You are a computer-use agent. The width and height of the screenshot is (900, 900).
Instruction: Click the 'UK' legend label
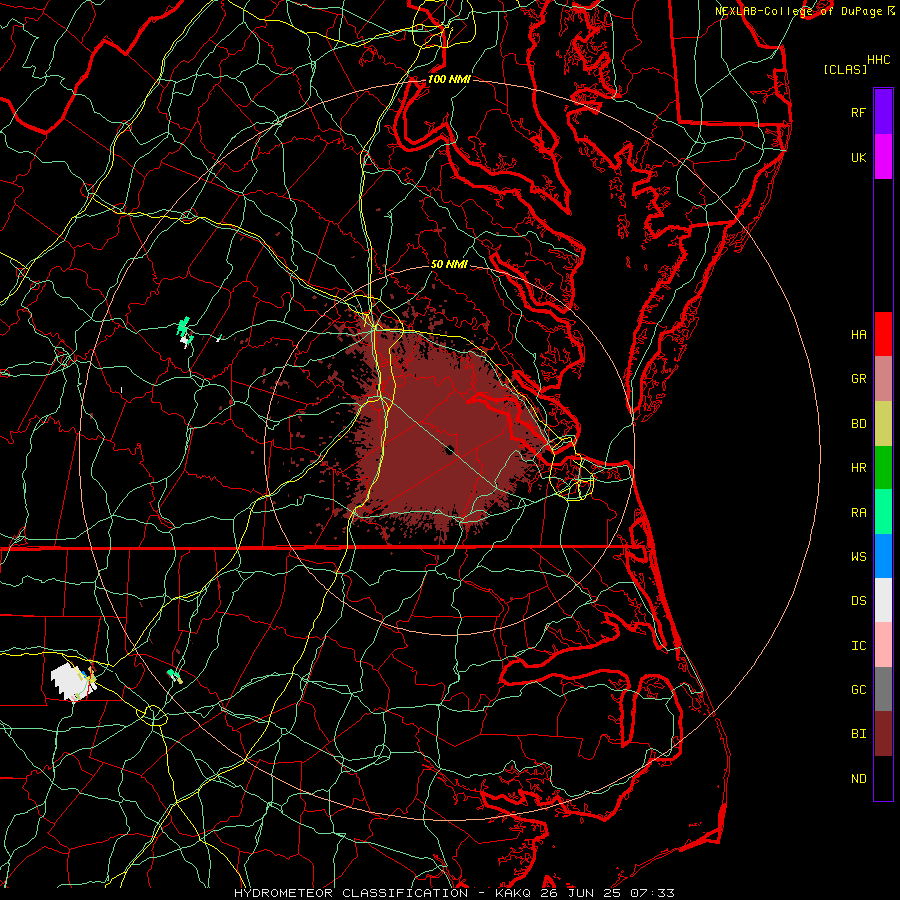[858, 158]
